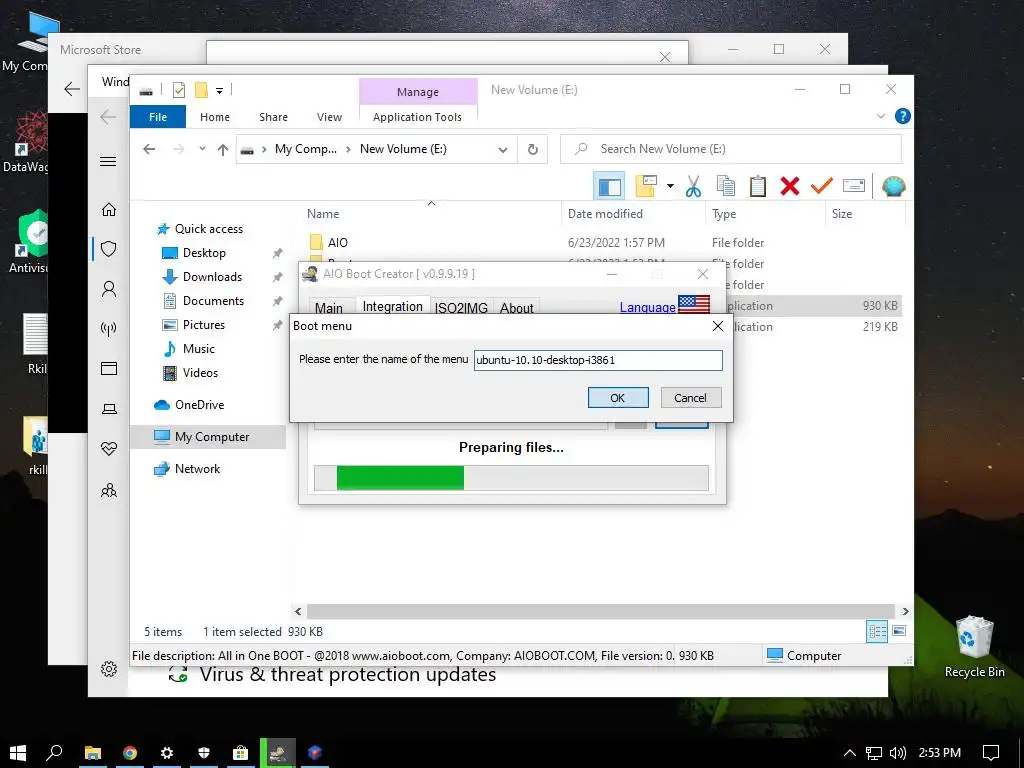1024x768 pixels.
Task: Open the Application Tools ribbon tab
Action: point(417,117)
